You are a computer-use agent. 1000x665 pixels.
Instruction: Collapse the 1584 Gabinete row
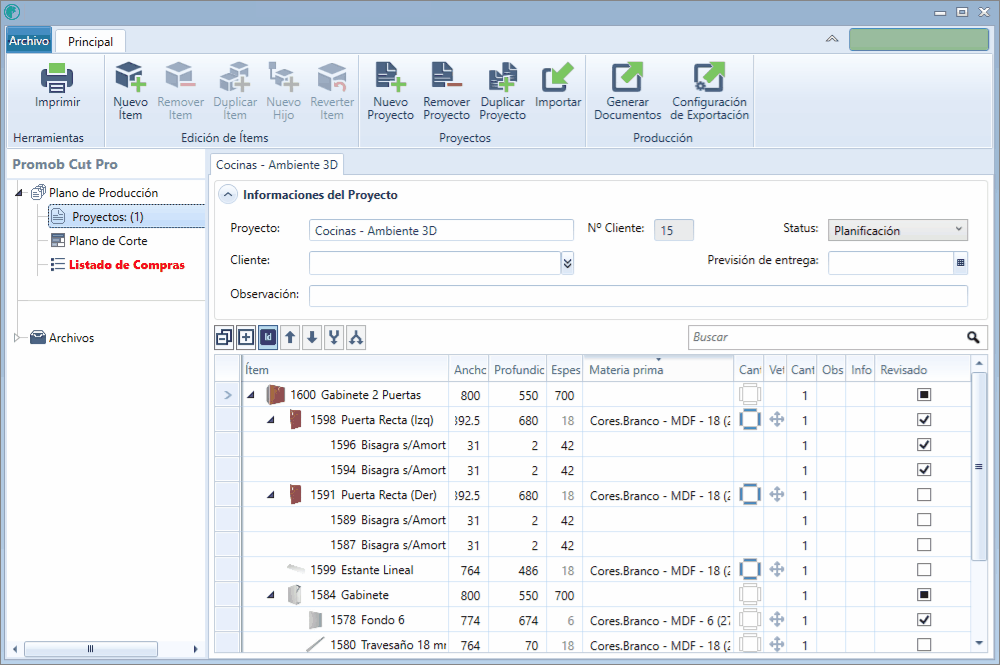coord(271,596)
